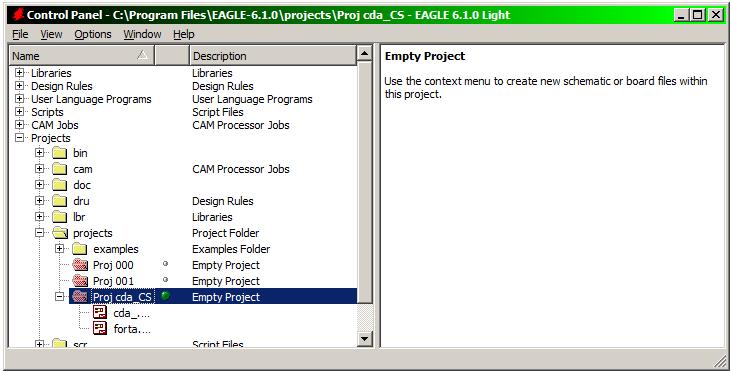This screenshot has width=731, height=372.
Task: Expand the Scripts tree node
Action: pos(19,112)
